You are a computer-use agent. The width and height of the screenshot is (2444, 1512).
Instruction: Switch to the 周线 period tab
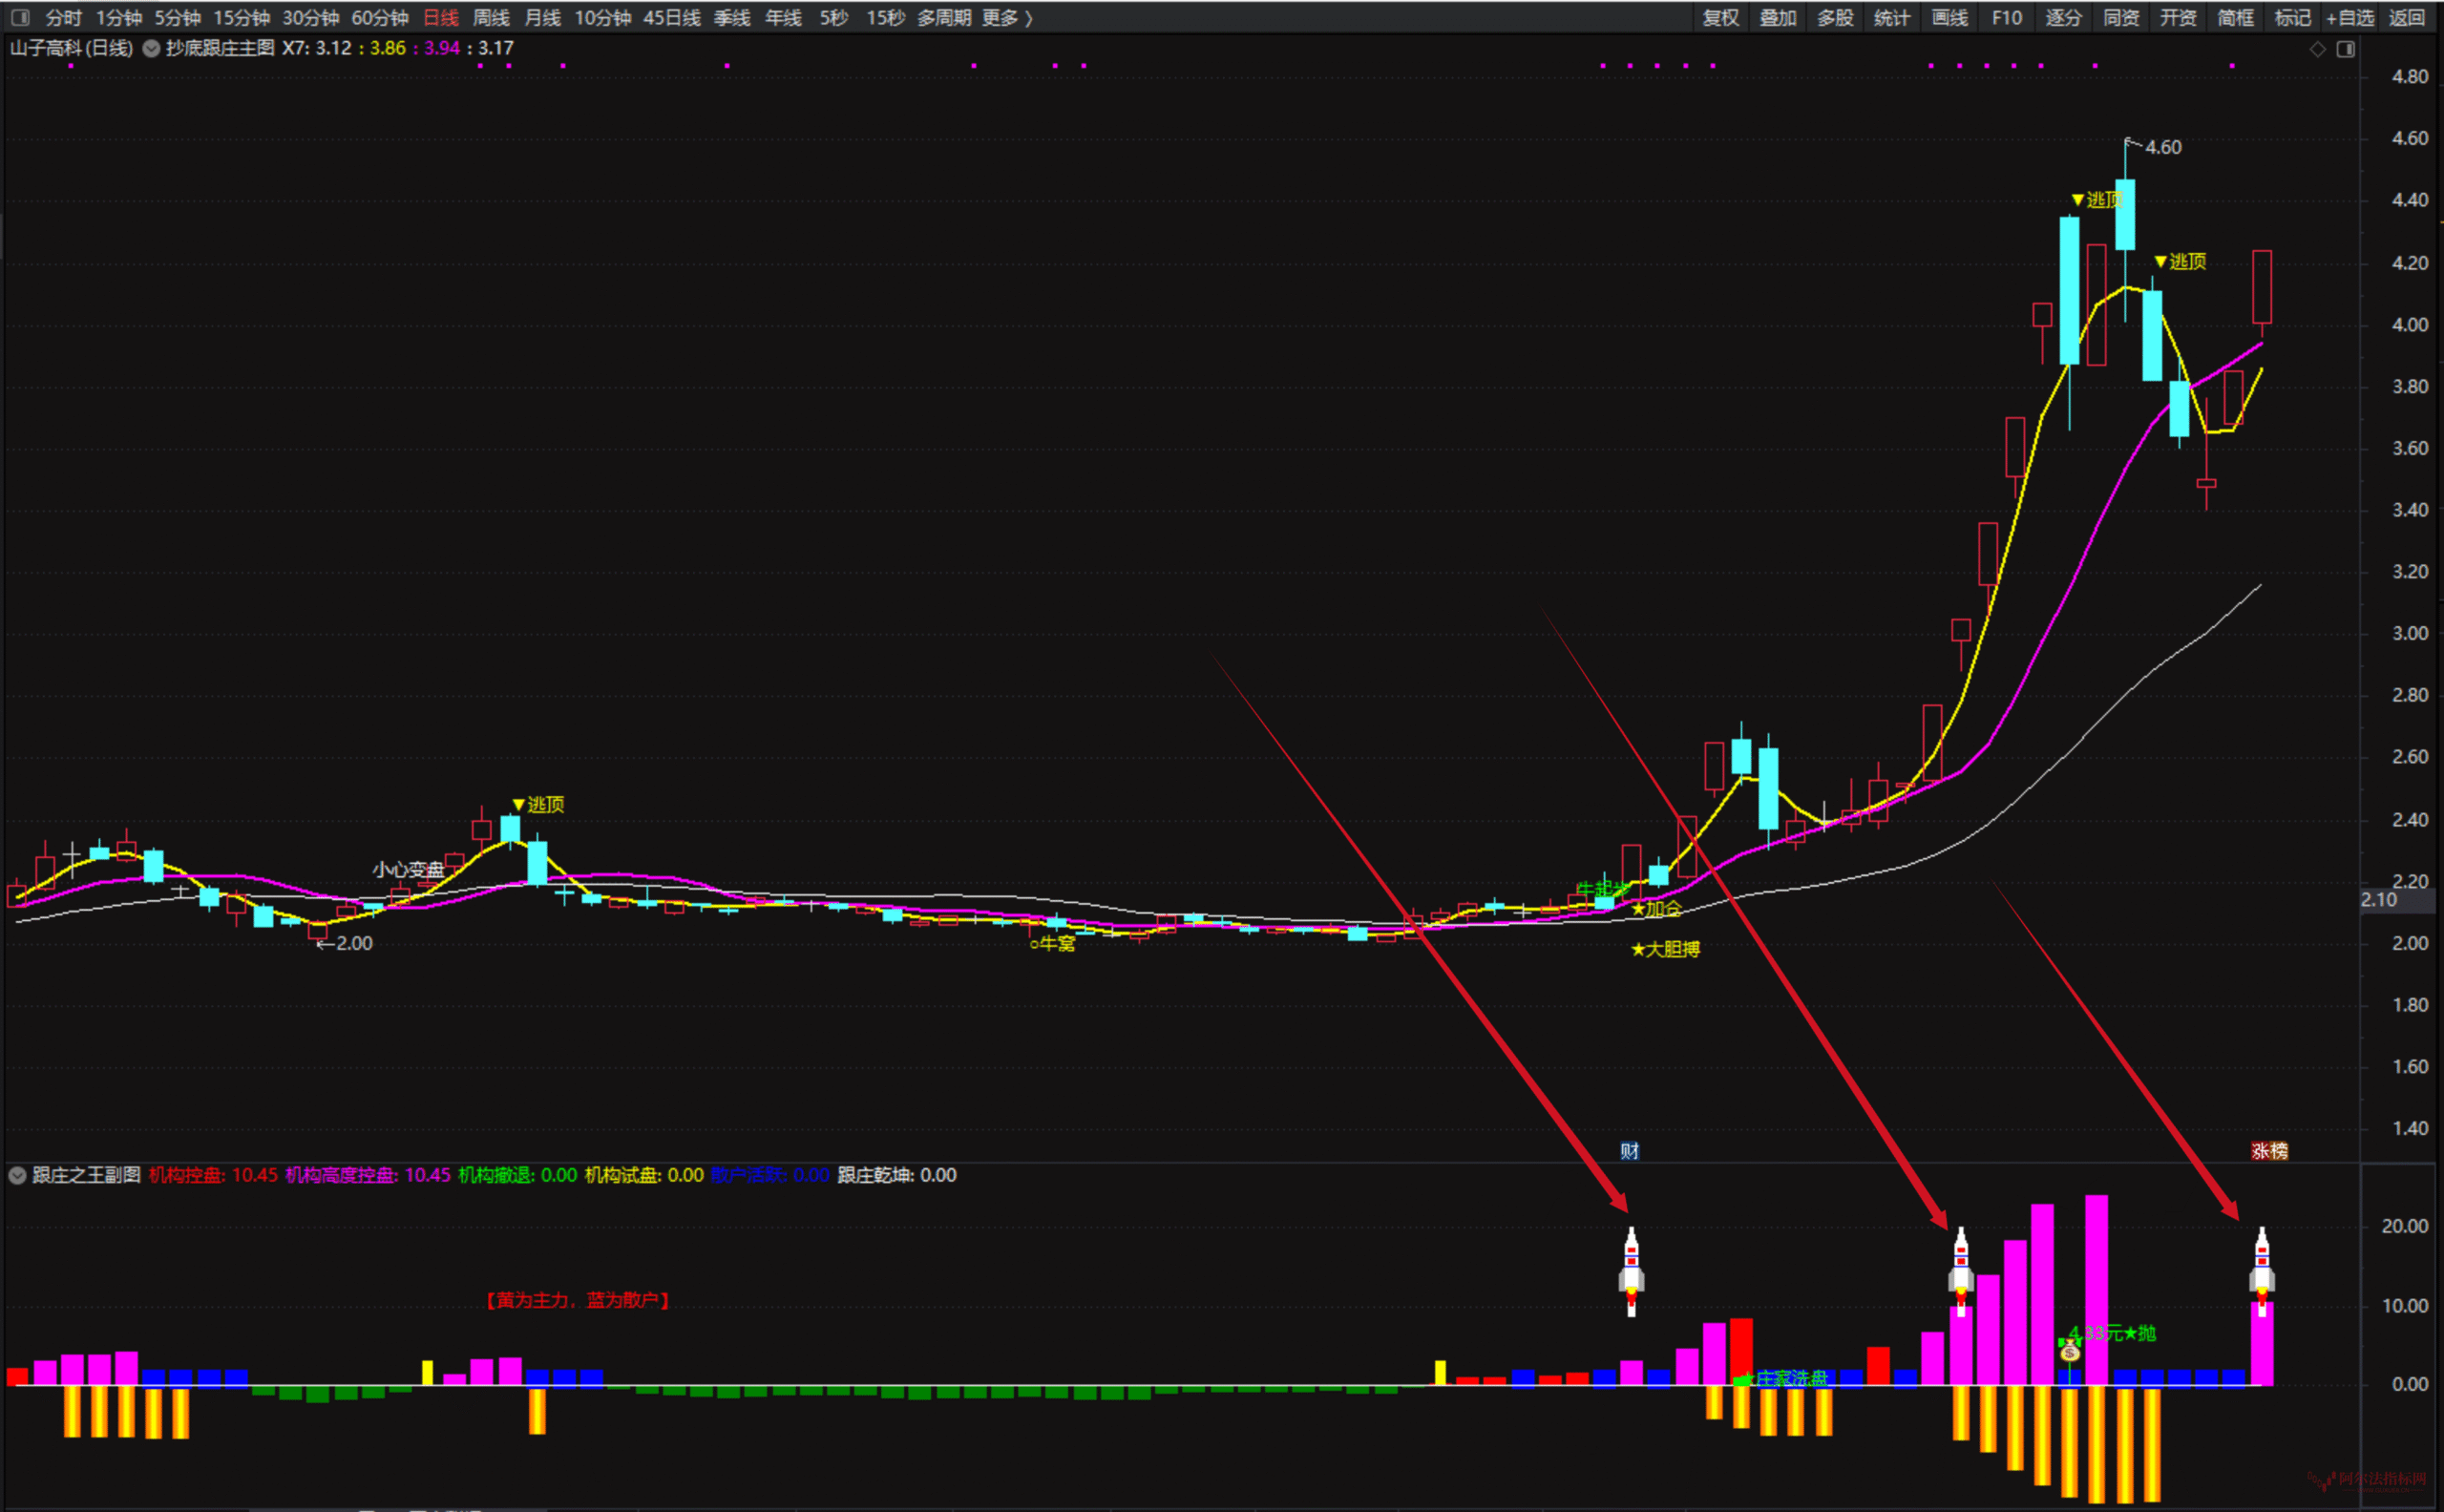(x=491, y=17)
